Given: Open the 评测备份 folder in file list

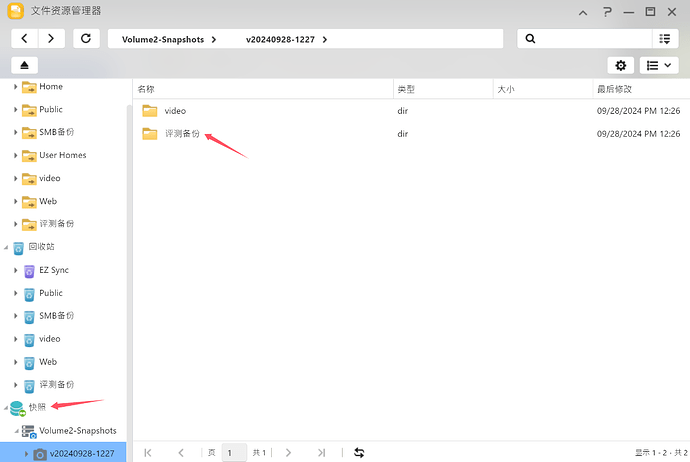Looking at the screenshot, I should (182, 133).
